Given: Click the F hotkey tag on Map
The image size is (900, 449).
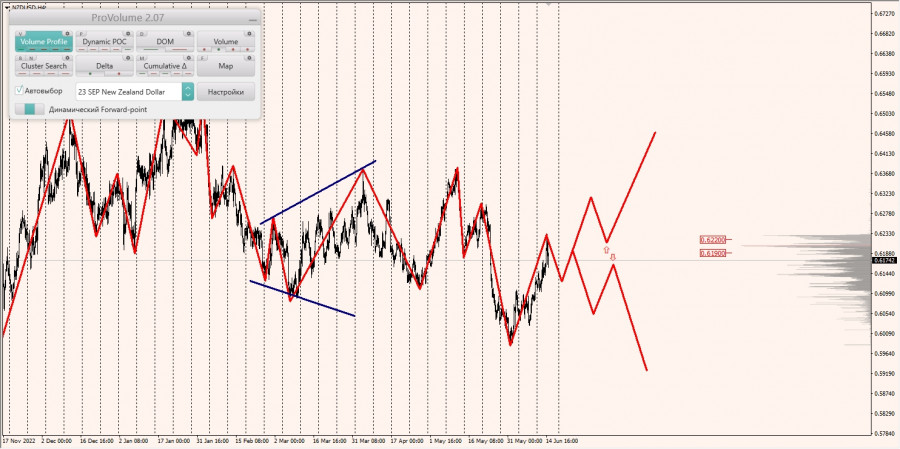Looking at the screenshot, I should tap(202, 59).
